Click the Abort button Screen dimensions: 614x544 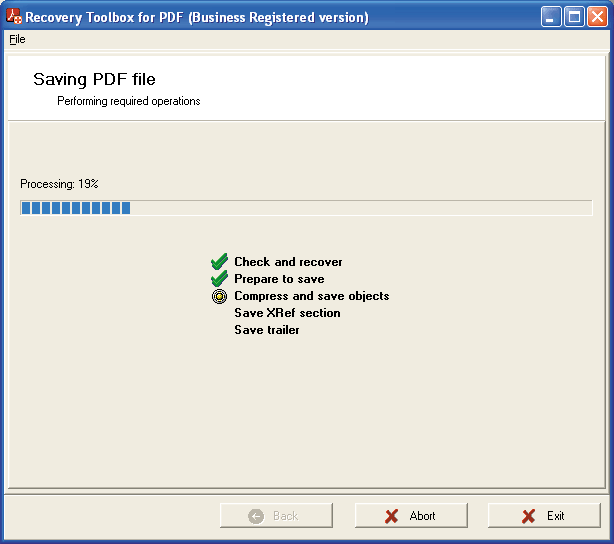coord(411,515)
